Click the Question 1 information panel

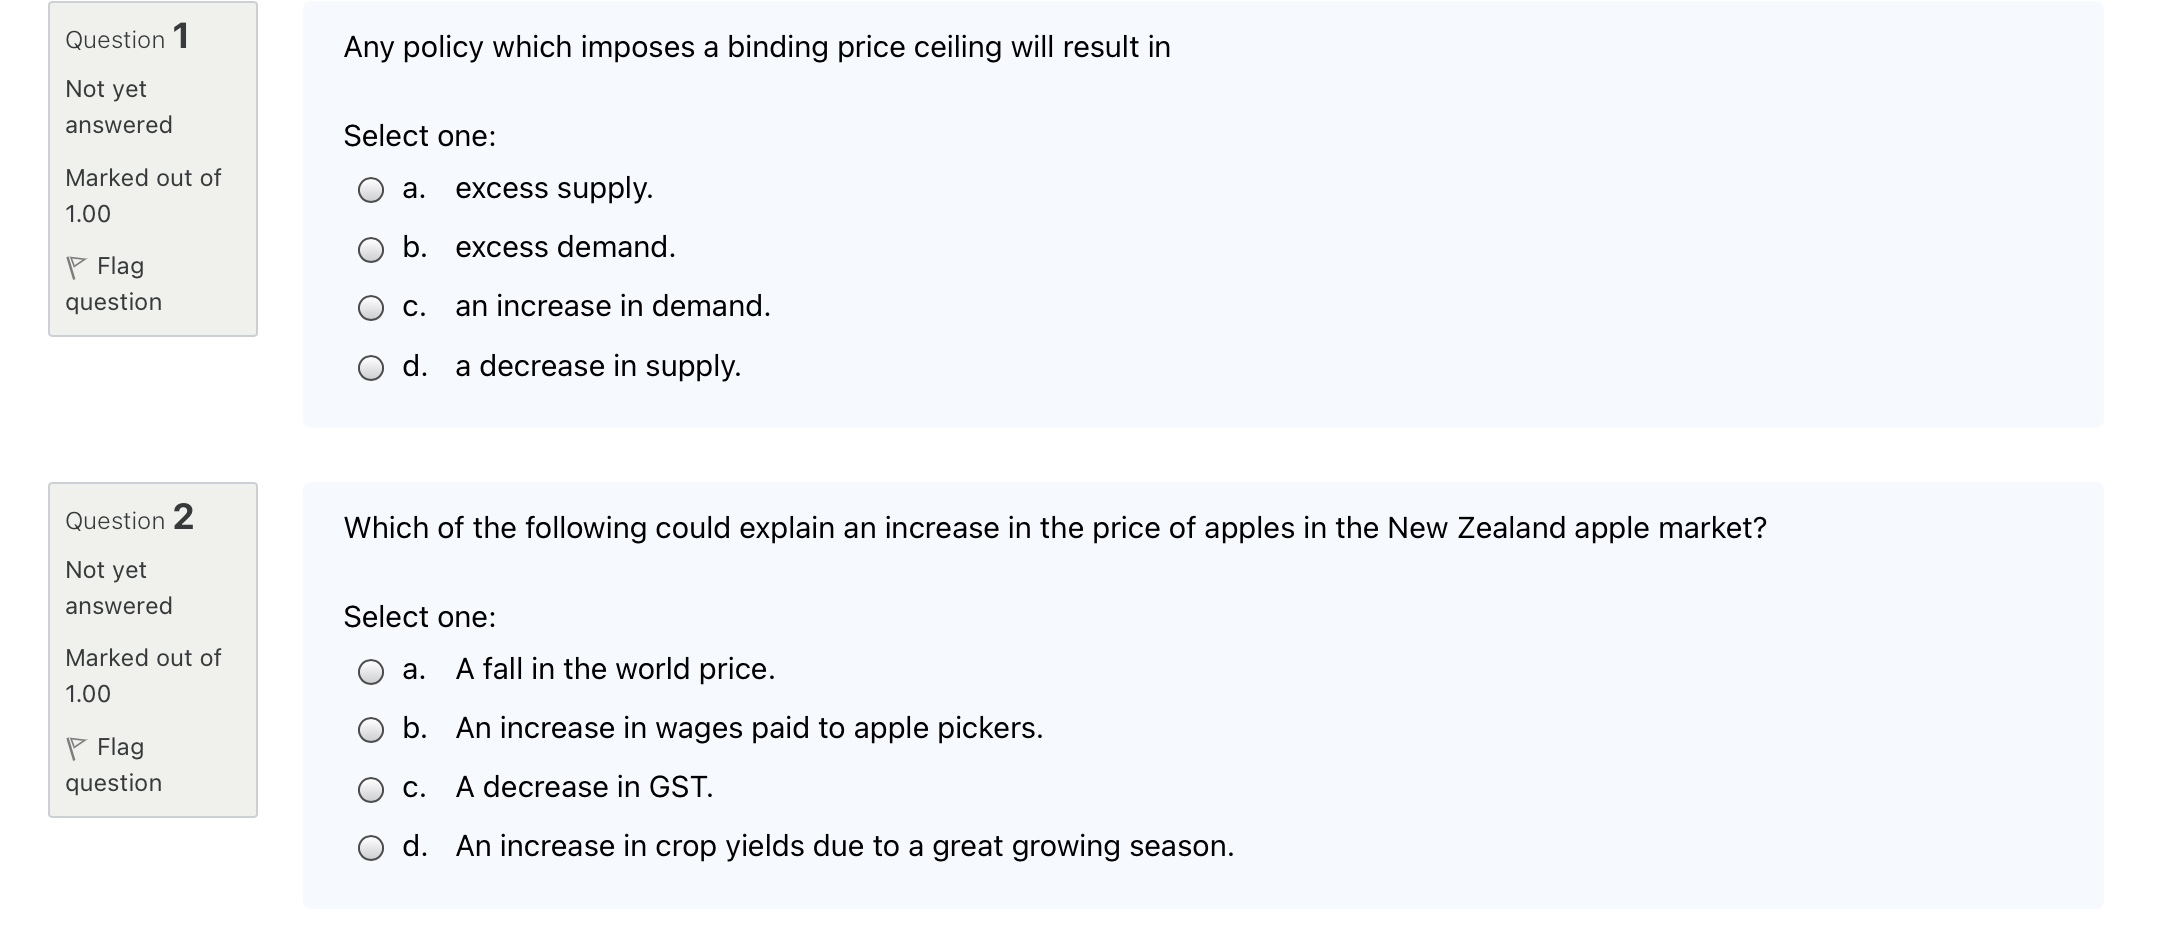tap(152, 170)
